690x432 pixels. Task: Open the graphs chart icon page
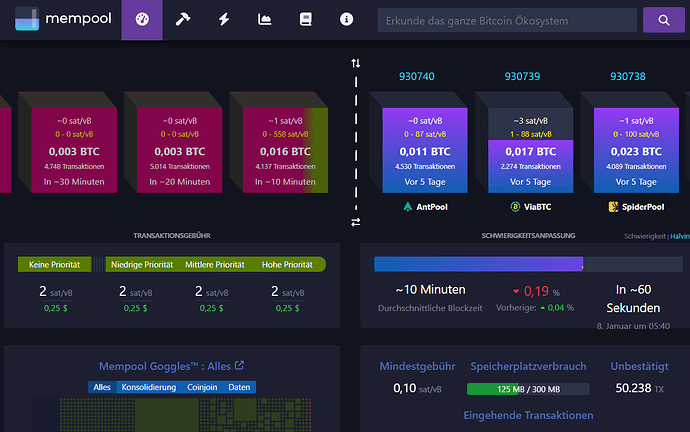pos(265,20)
